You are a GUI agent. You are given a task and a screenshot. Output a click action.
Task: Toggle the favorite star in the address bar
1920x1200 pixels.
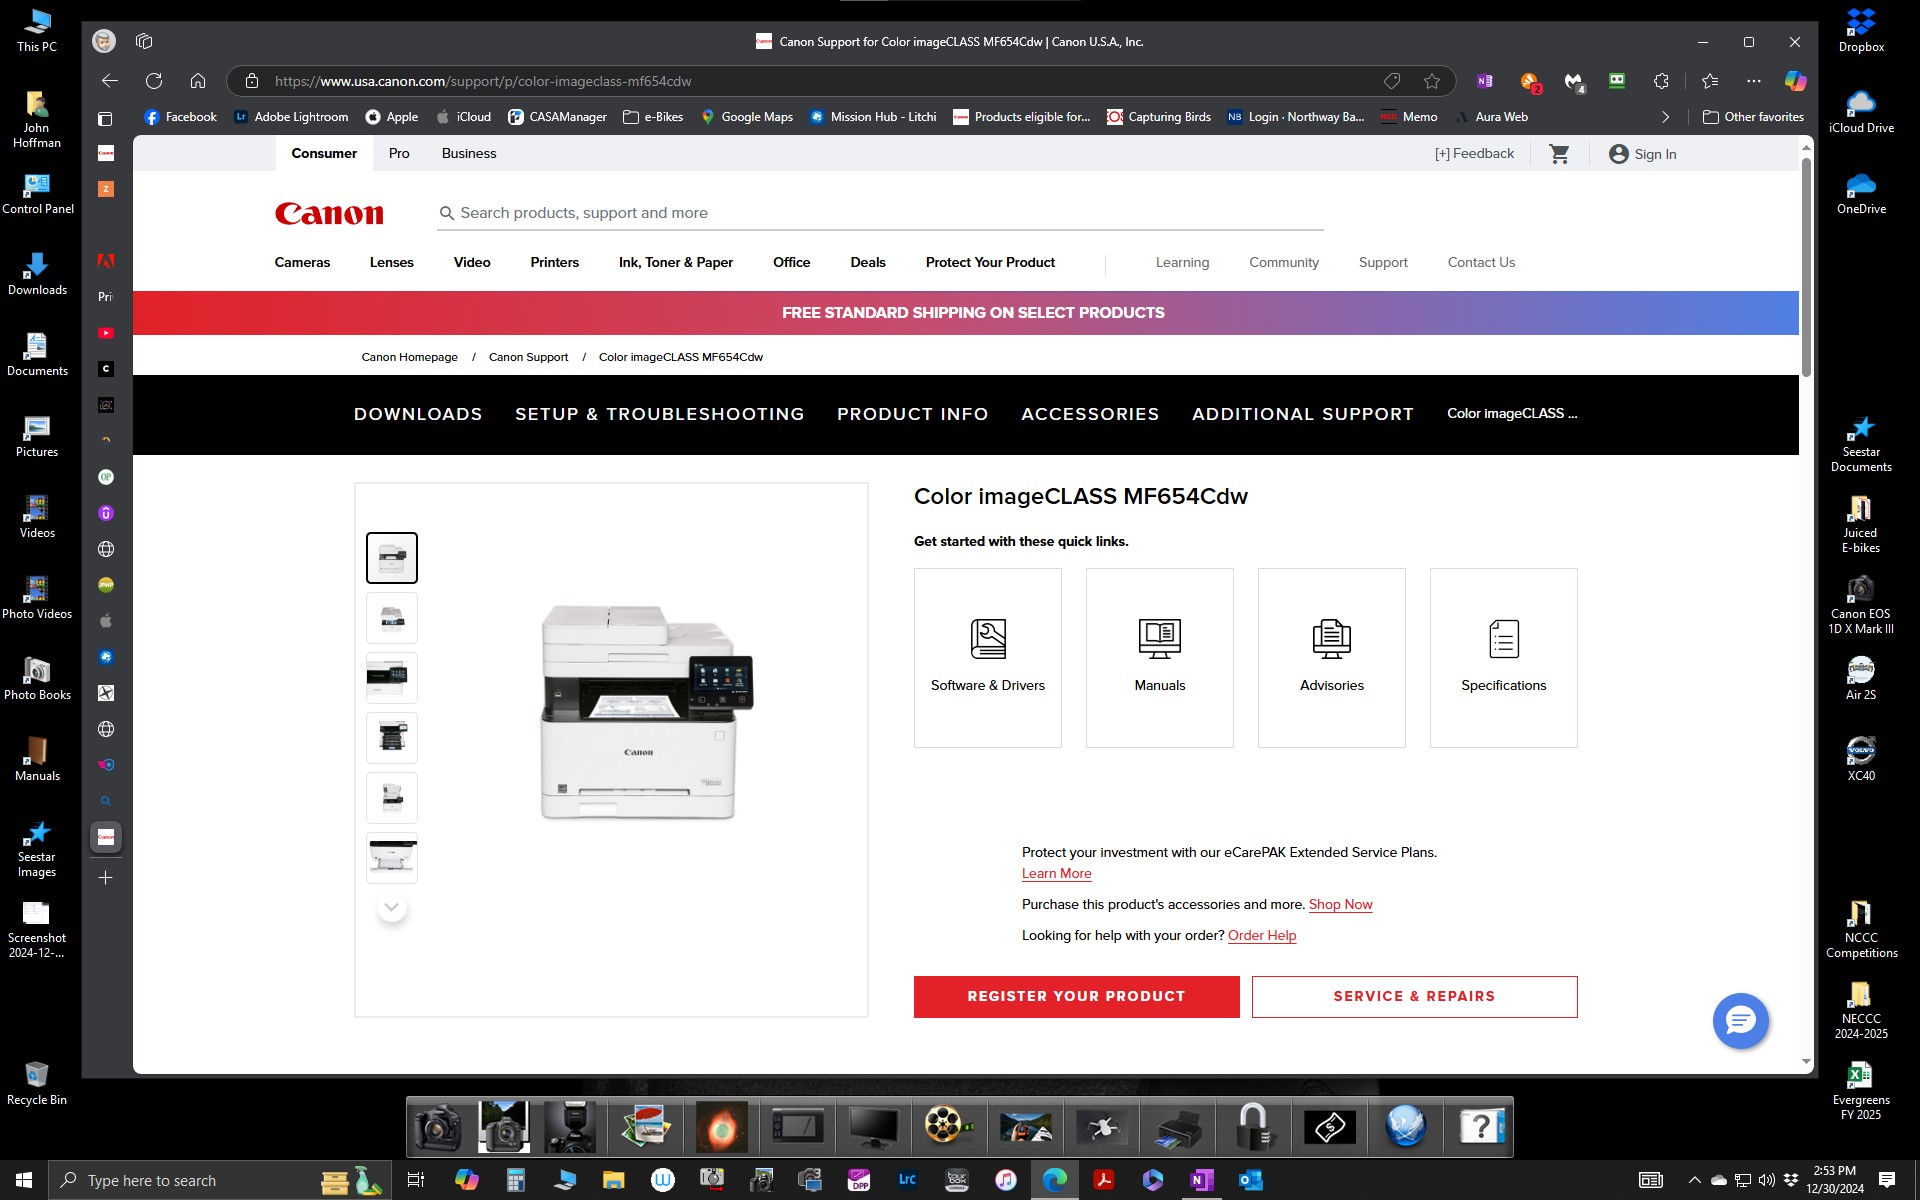pos(1432,81)
